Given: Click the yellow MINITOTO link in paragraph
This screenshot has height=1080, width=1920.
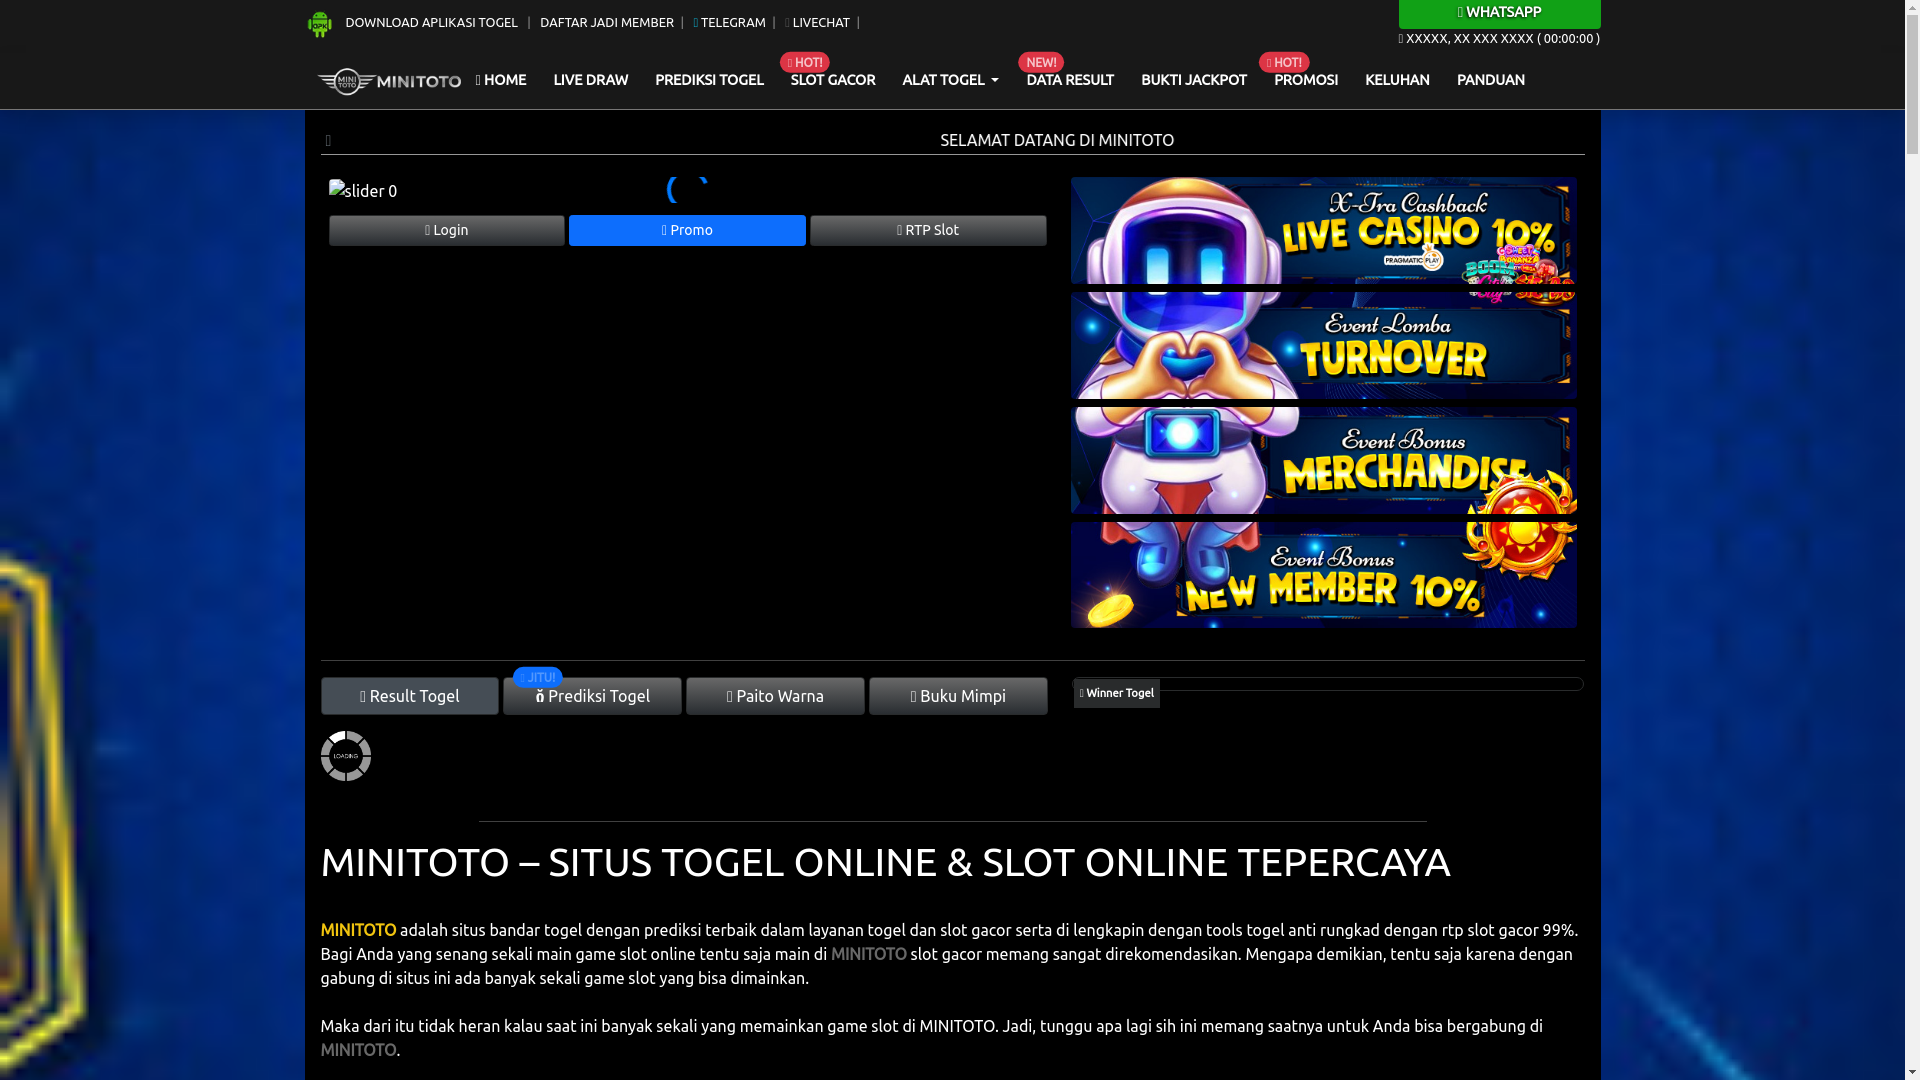Looking at the screenshot, I should coord(358,930).
